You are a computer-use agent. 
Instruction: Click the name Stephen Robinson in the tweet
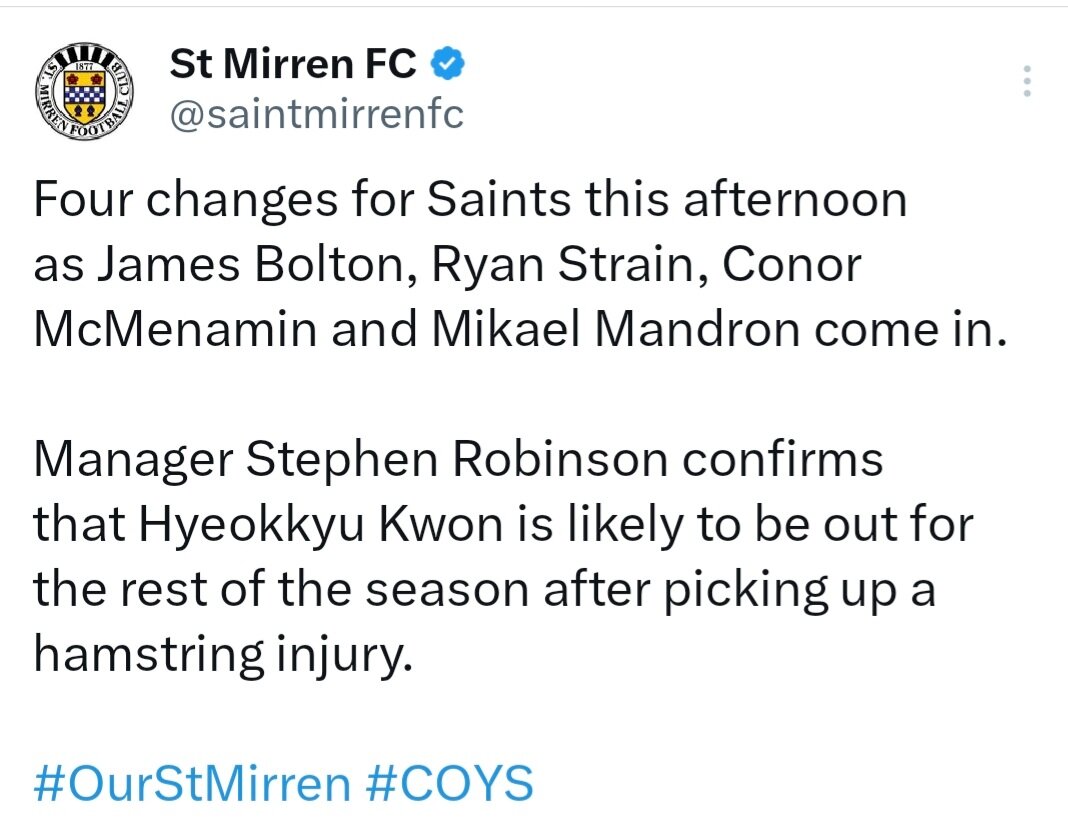tap(457, 459)
